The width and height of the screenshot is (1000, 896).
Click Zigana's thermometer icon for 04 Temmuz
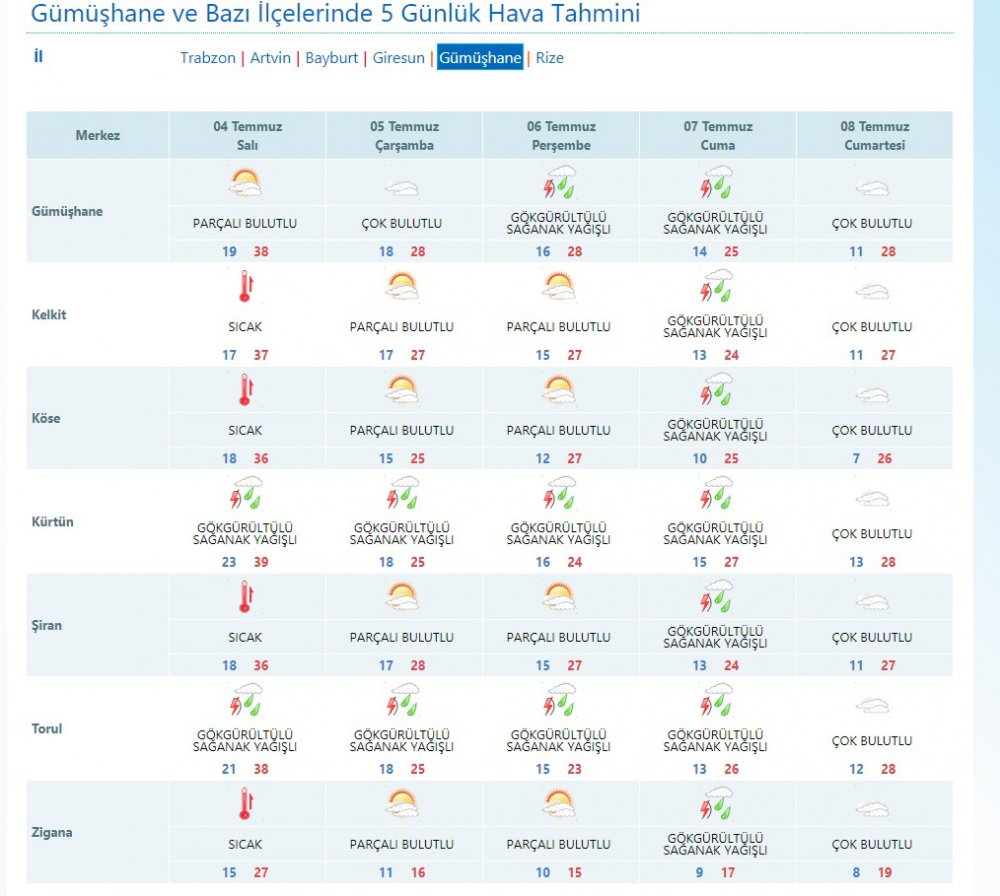245,804
